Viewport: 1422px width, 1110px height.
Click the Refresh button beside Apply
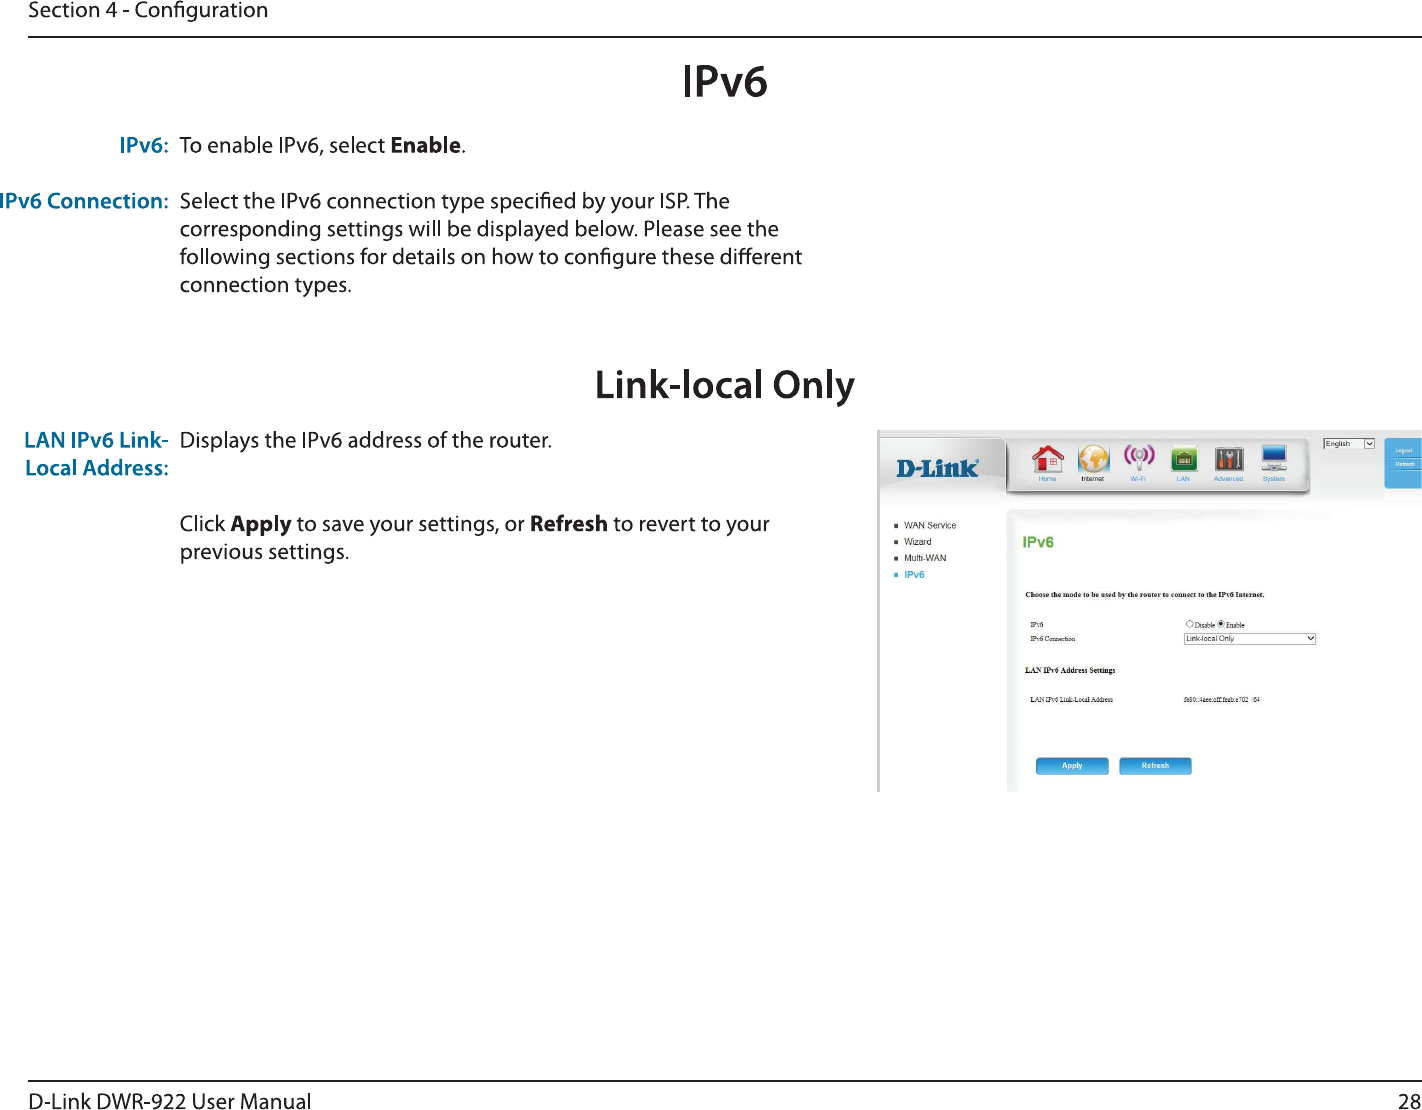1155,766
